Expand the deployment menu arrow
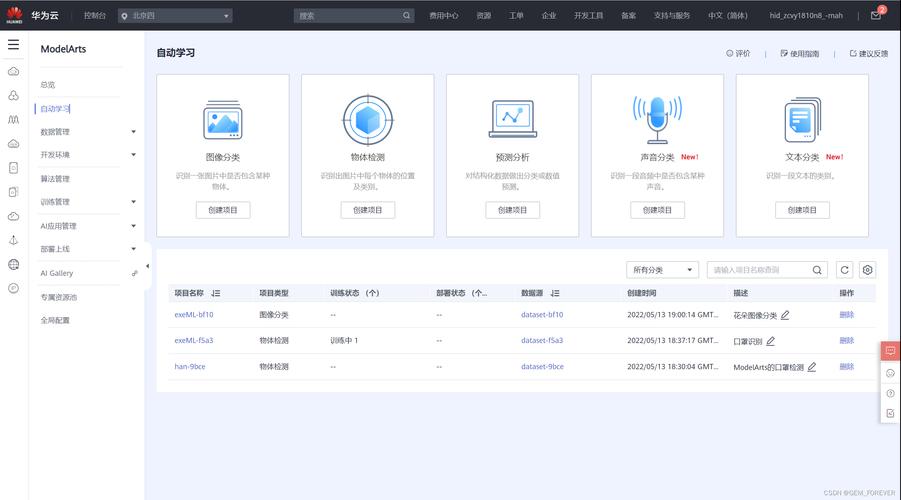This screenshot has height=500, width=901. pos(133,249)
